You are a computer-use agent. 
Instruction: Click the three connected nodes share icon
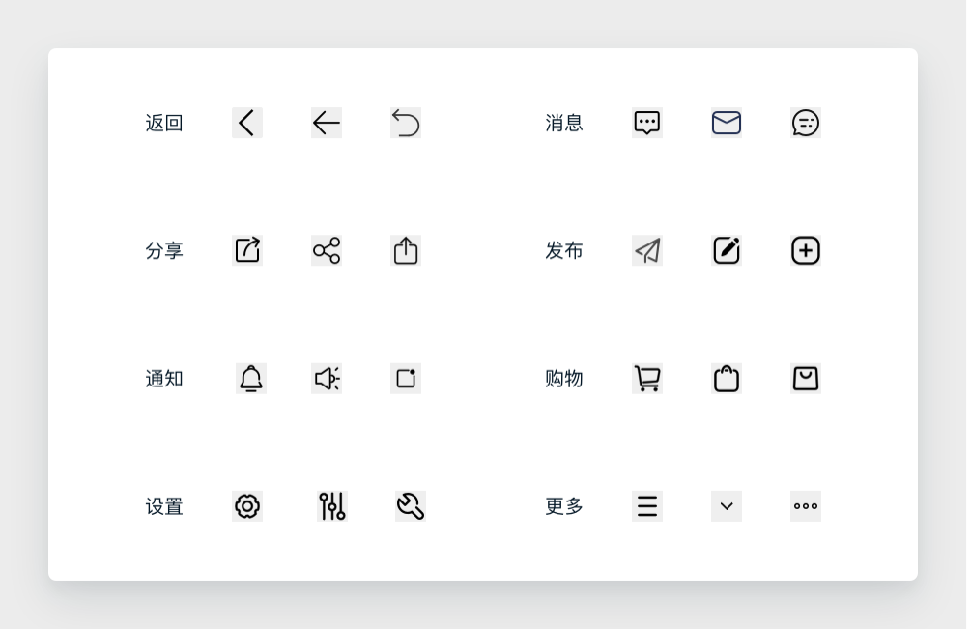[326, 251]
